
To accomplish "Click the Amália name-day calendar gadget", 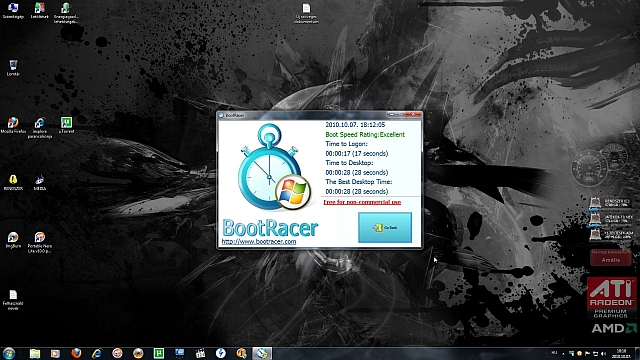I will tap(611, 257).
